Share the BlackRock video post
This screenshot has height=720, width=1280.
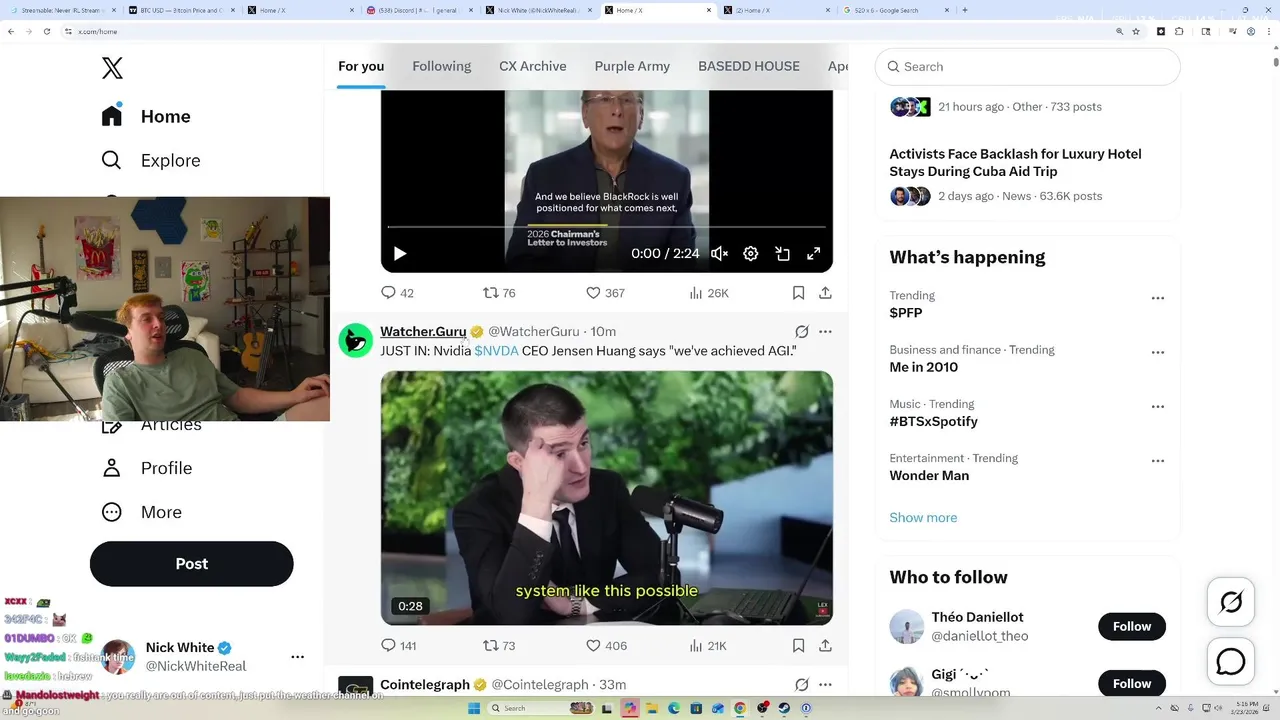[x=825, y=293]
